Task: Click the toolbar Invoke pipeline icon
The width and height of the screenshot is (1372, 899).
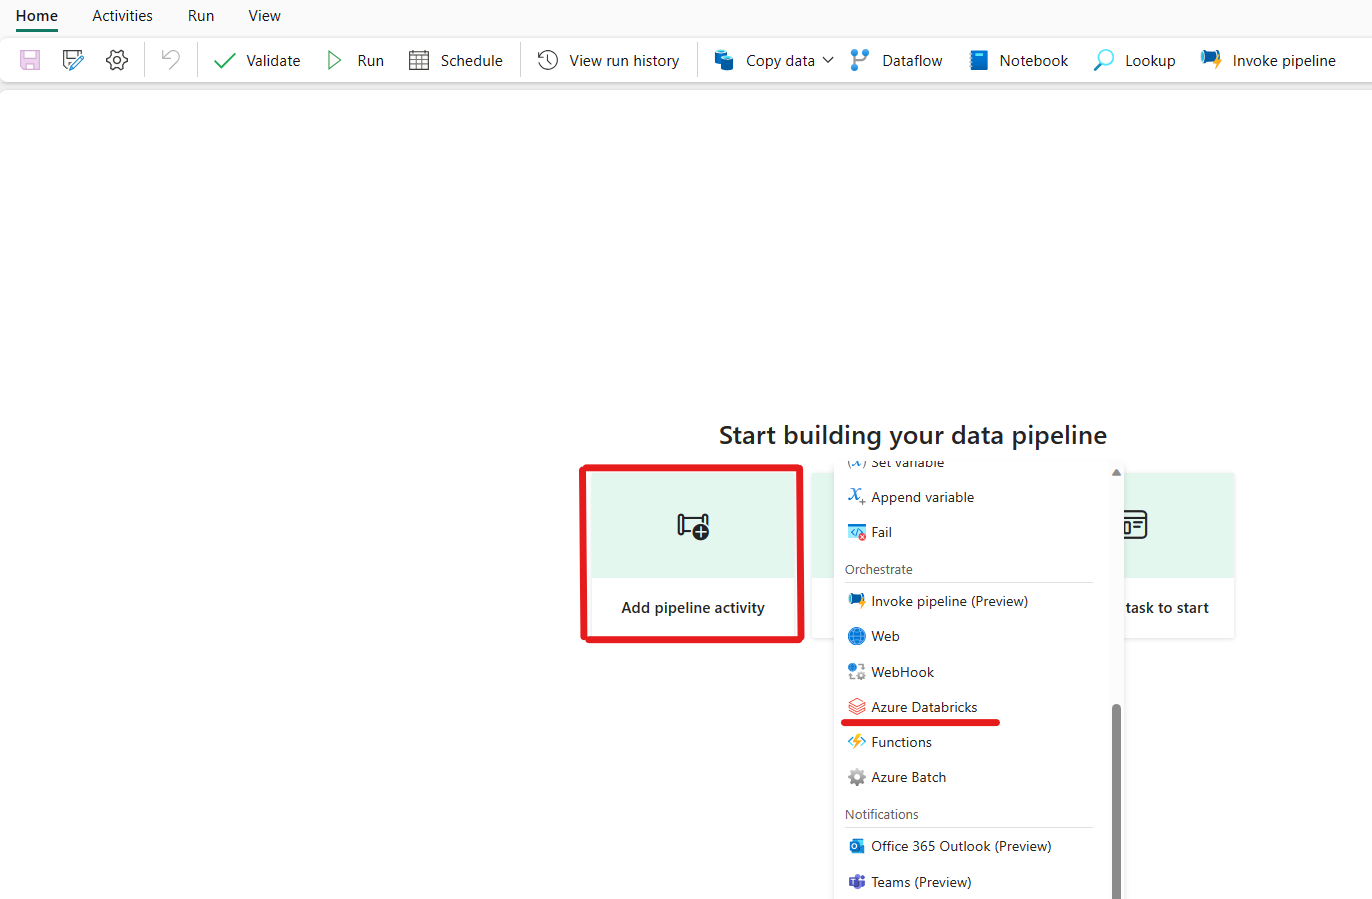Action: [1211, 59]
